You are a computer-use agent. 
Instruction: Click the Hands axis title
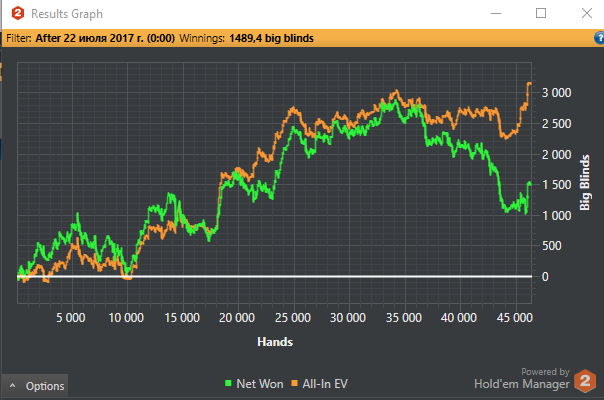[x=275, y=342]
